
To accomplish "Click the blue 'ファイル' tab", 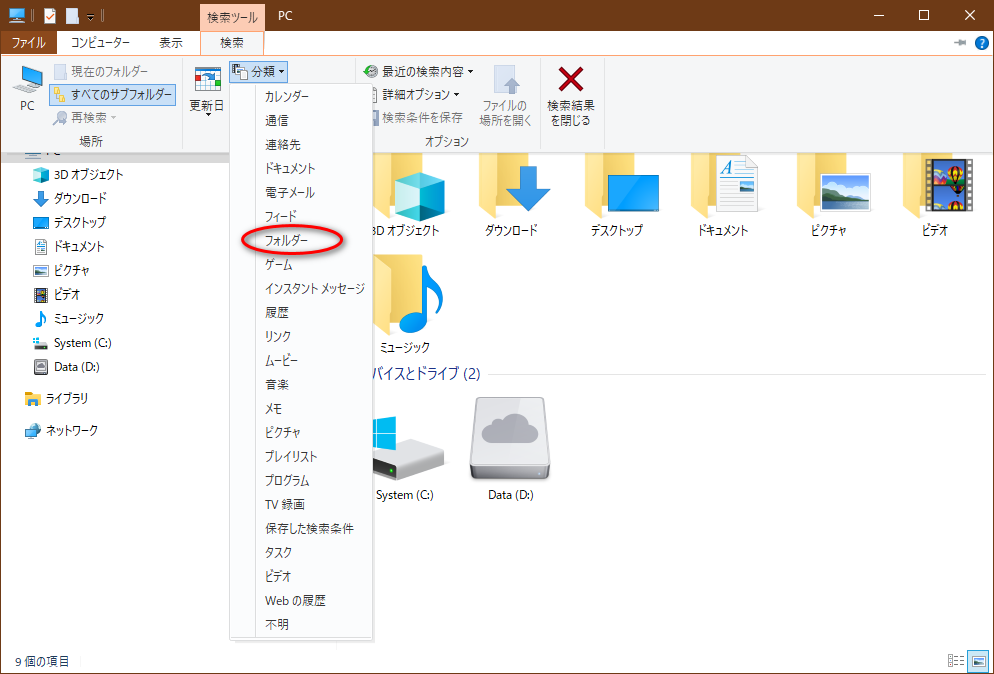I will [x=28, y=43].
